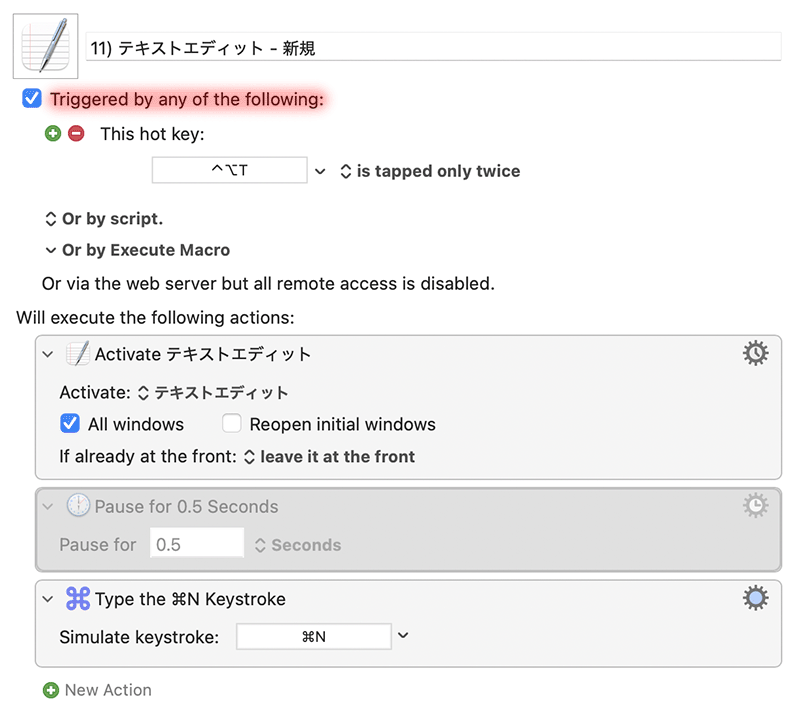This screenshot has width=800, height=714.
Task: Click the green plus beside New Action
Action: click(x=51, y=690)
